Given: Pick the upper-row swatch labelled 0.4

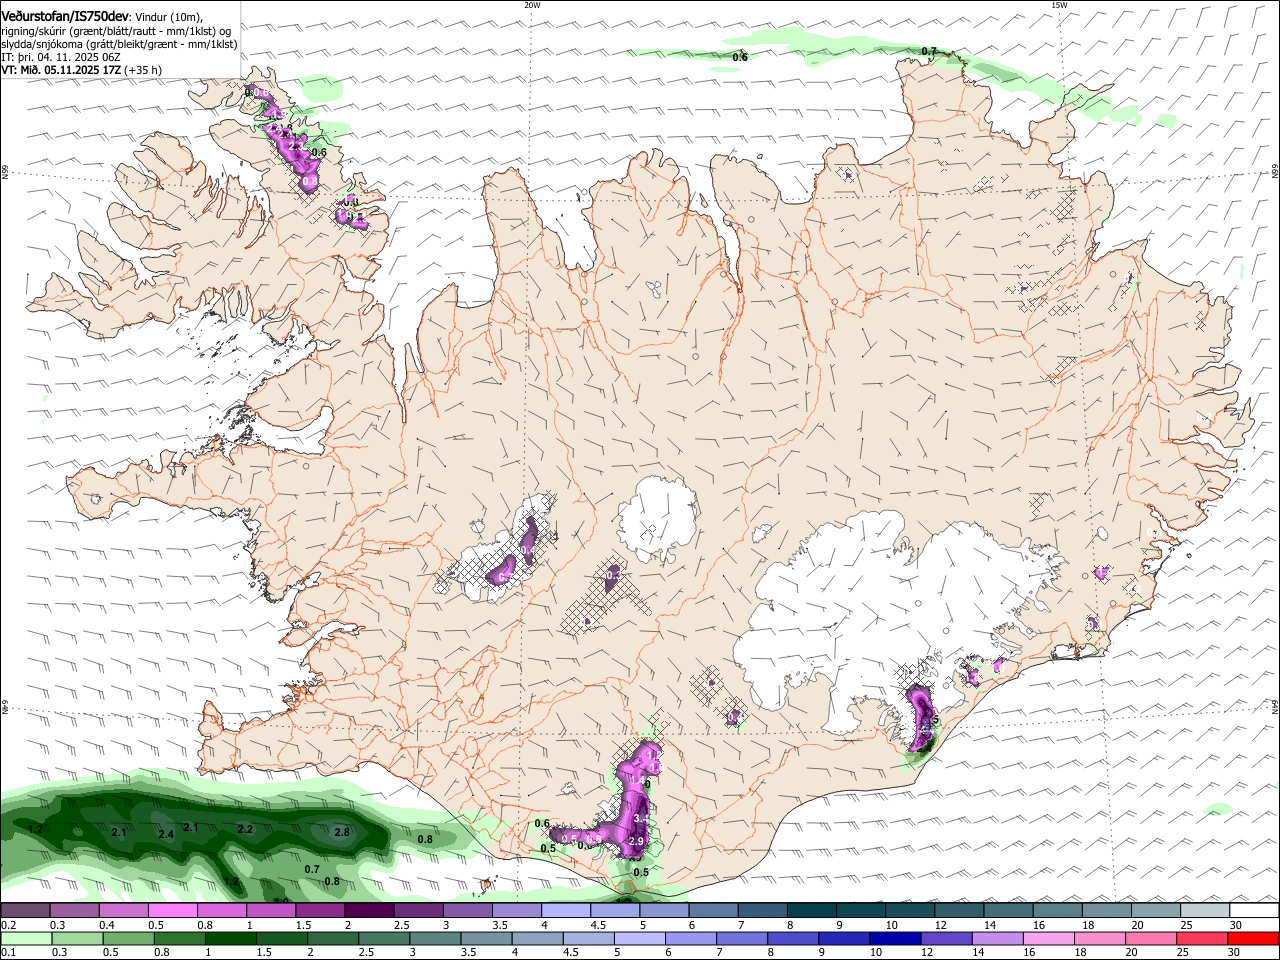Looking at the screenshot, I should tap(123, 911).
